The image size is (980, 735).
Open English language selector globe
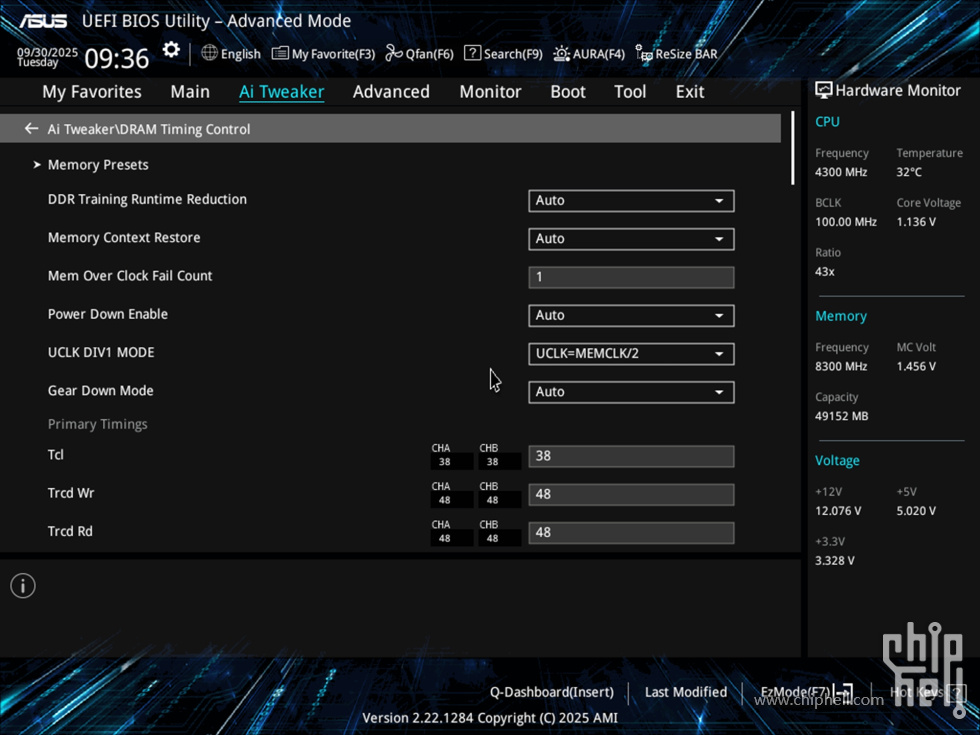(x=231, y=54)
